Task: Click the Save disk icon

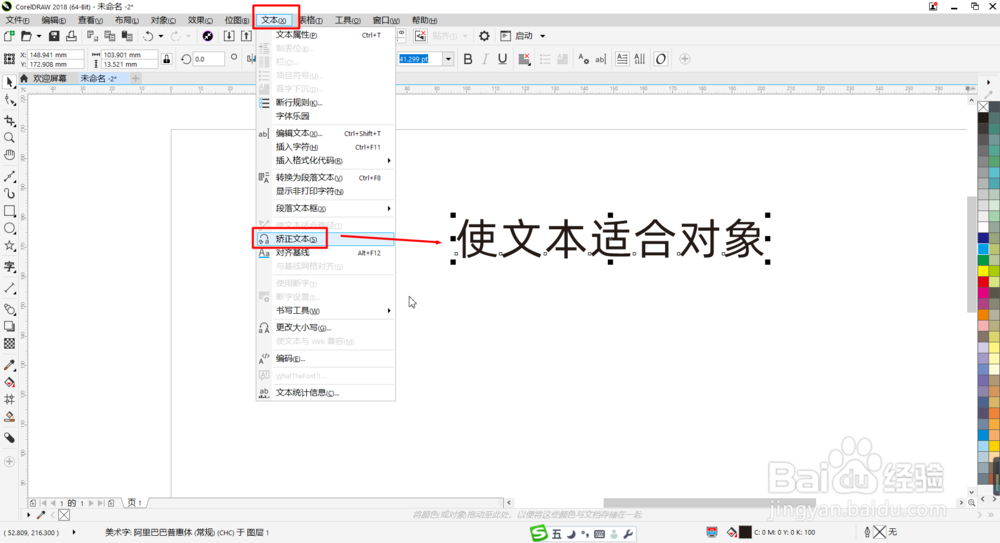Action: pyautogui.click(x=54, y=36)
